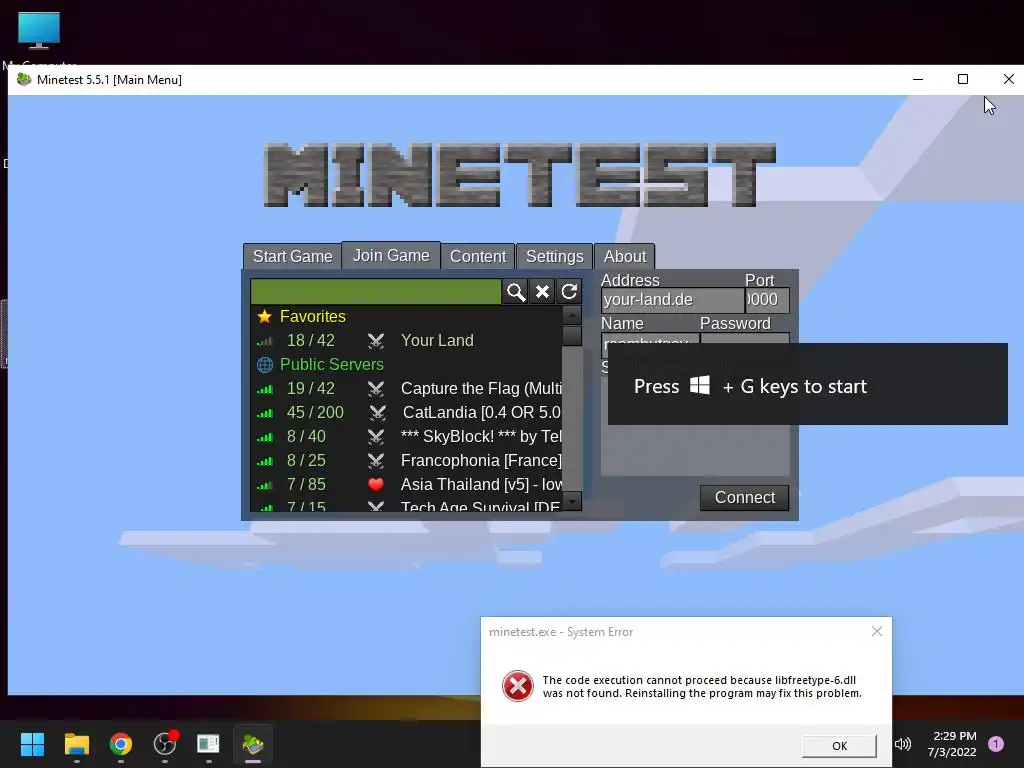Open File Explorer from taskbar
The width and height of the screenshot is (1024, 768).
point(76,744)
